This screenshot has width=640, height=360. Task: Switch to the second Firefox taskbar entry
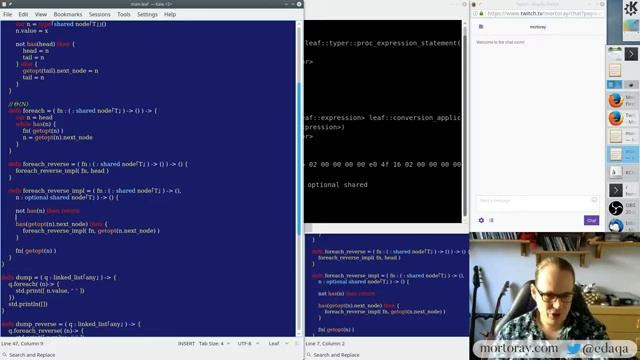[623, 118]
